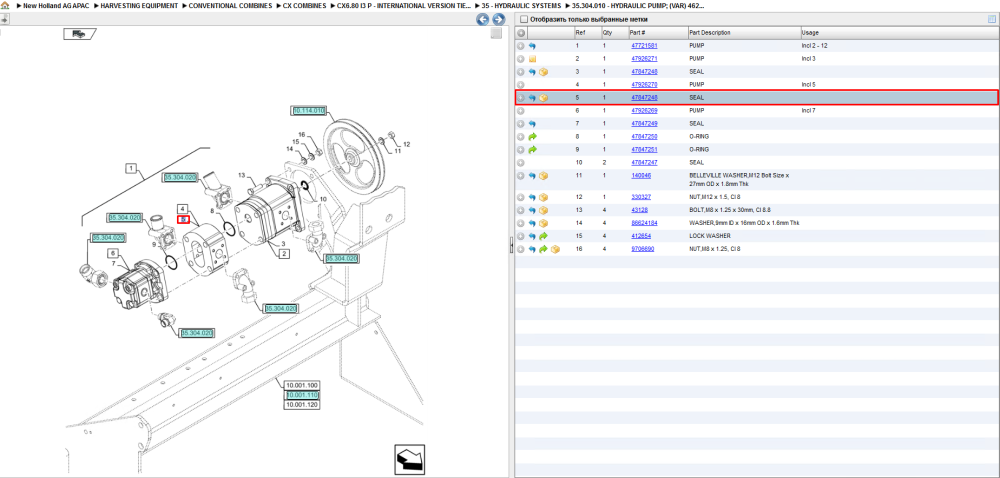The image size is (1000, 478).
Task: Open part number 140046 link
Action: click(x=641, y=175)
